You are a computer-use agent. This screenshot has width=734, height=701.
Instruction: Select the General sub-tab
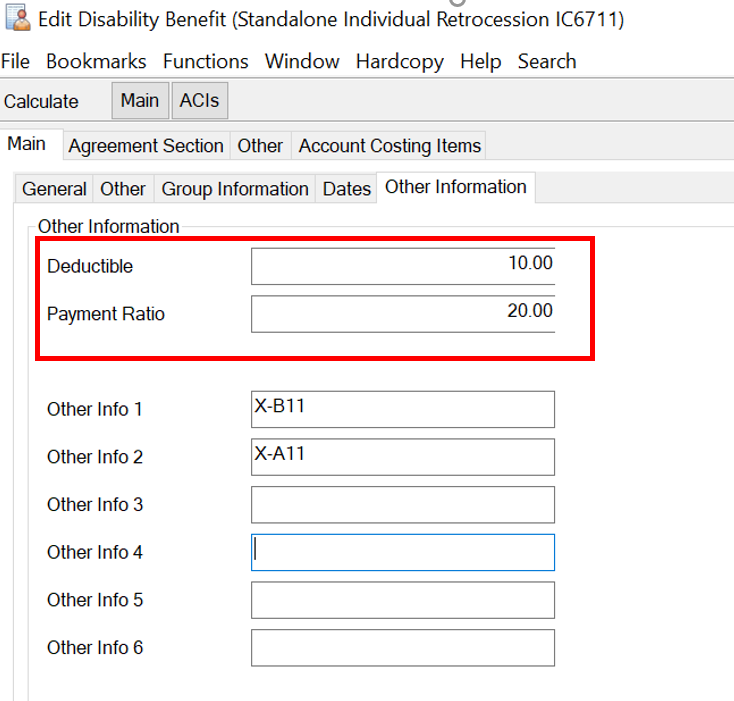point(54,189)
